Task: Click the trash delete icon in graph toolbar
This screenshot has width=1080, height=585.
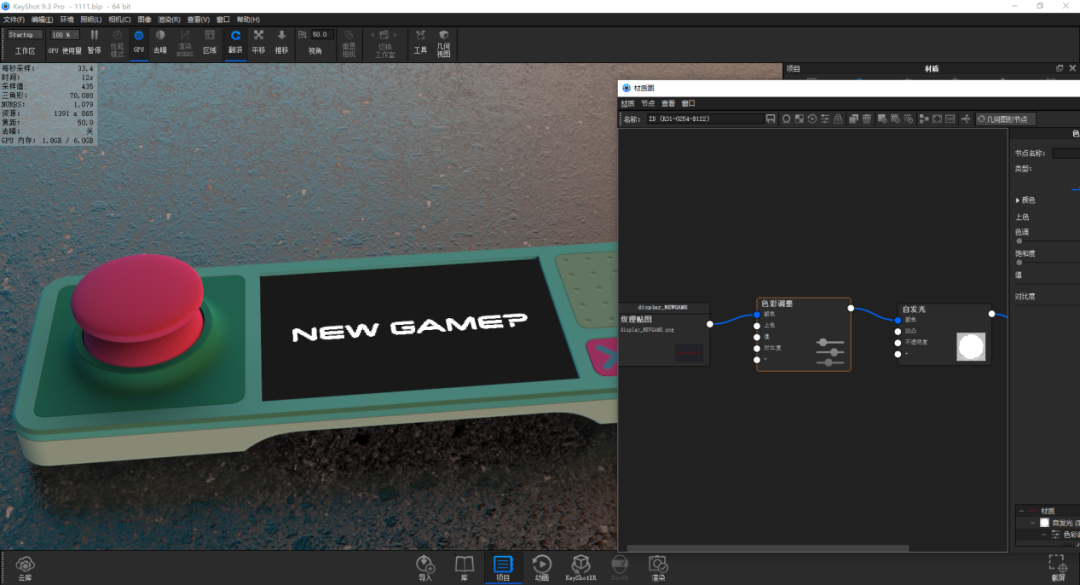Action: (x=866, y=119)
